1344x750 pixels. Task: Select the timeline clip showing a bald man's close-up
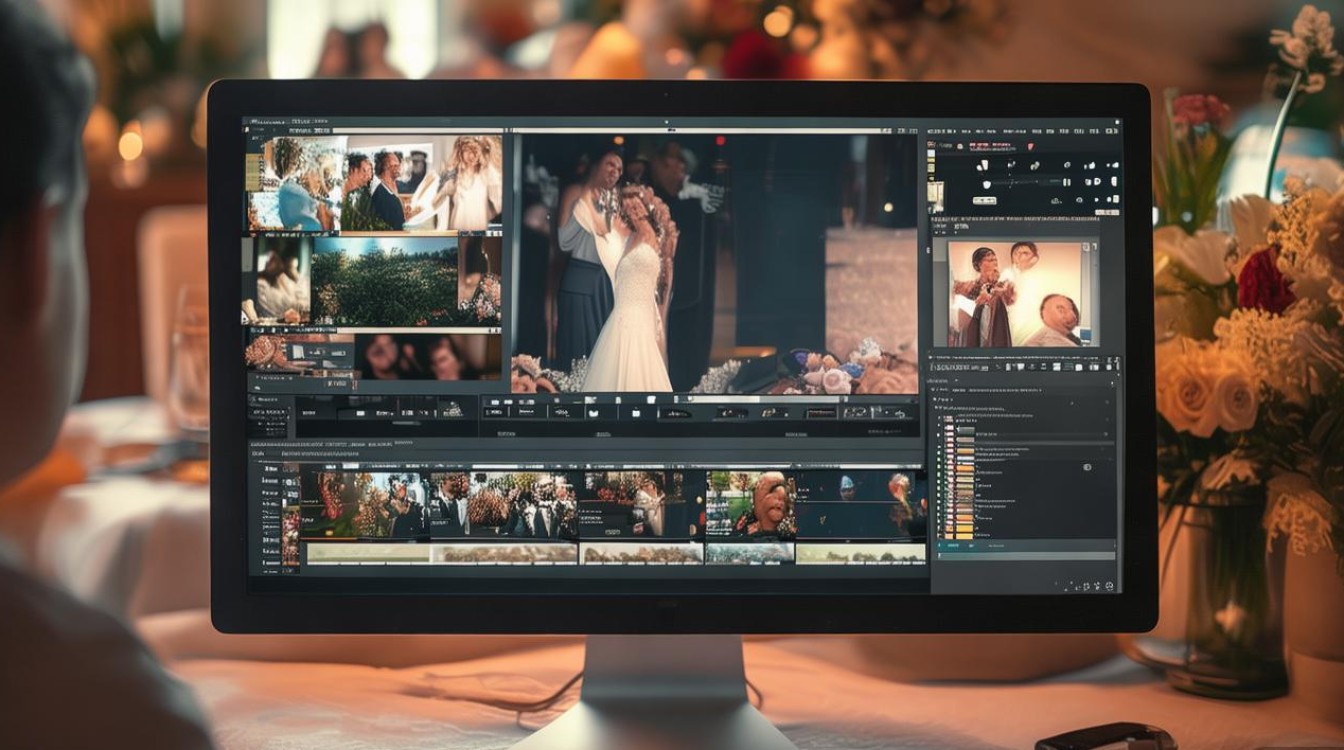[x=750, y=505]
